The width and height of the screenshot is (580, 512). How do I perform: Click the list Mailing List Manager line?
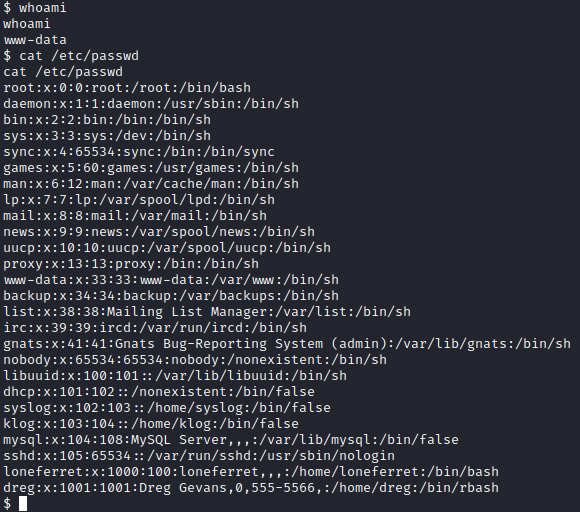[207, 311]
